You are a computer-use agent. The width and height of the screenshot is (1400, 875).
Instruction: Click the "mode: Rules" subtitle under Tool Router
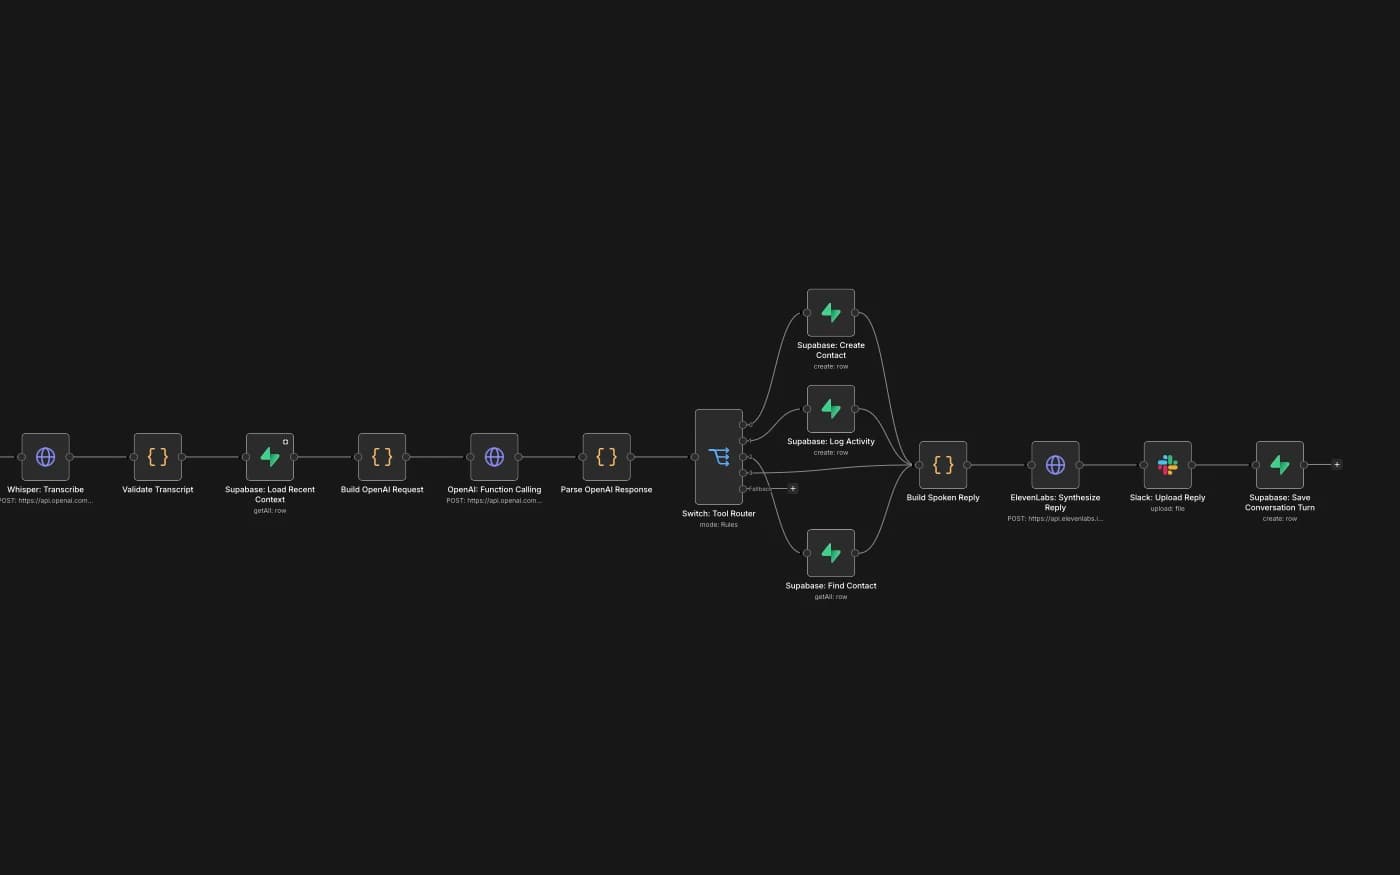coord(719,525)
